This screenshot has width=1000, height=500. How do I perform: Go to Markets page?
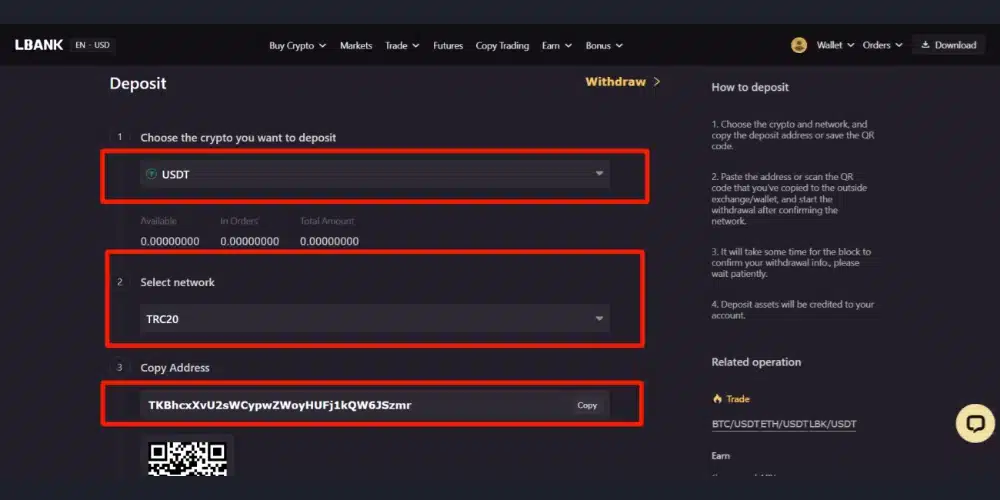[356, 45]
